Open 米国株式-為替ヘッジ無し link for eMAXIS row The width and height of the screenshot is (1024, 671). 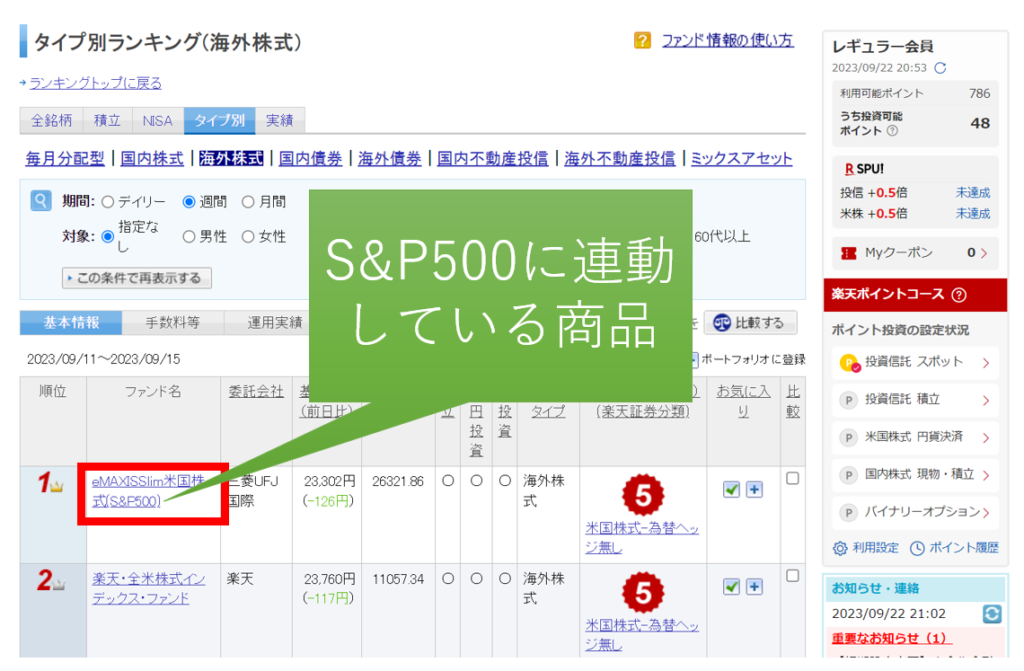tap(642, 538)
